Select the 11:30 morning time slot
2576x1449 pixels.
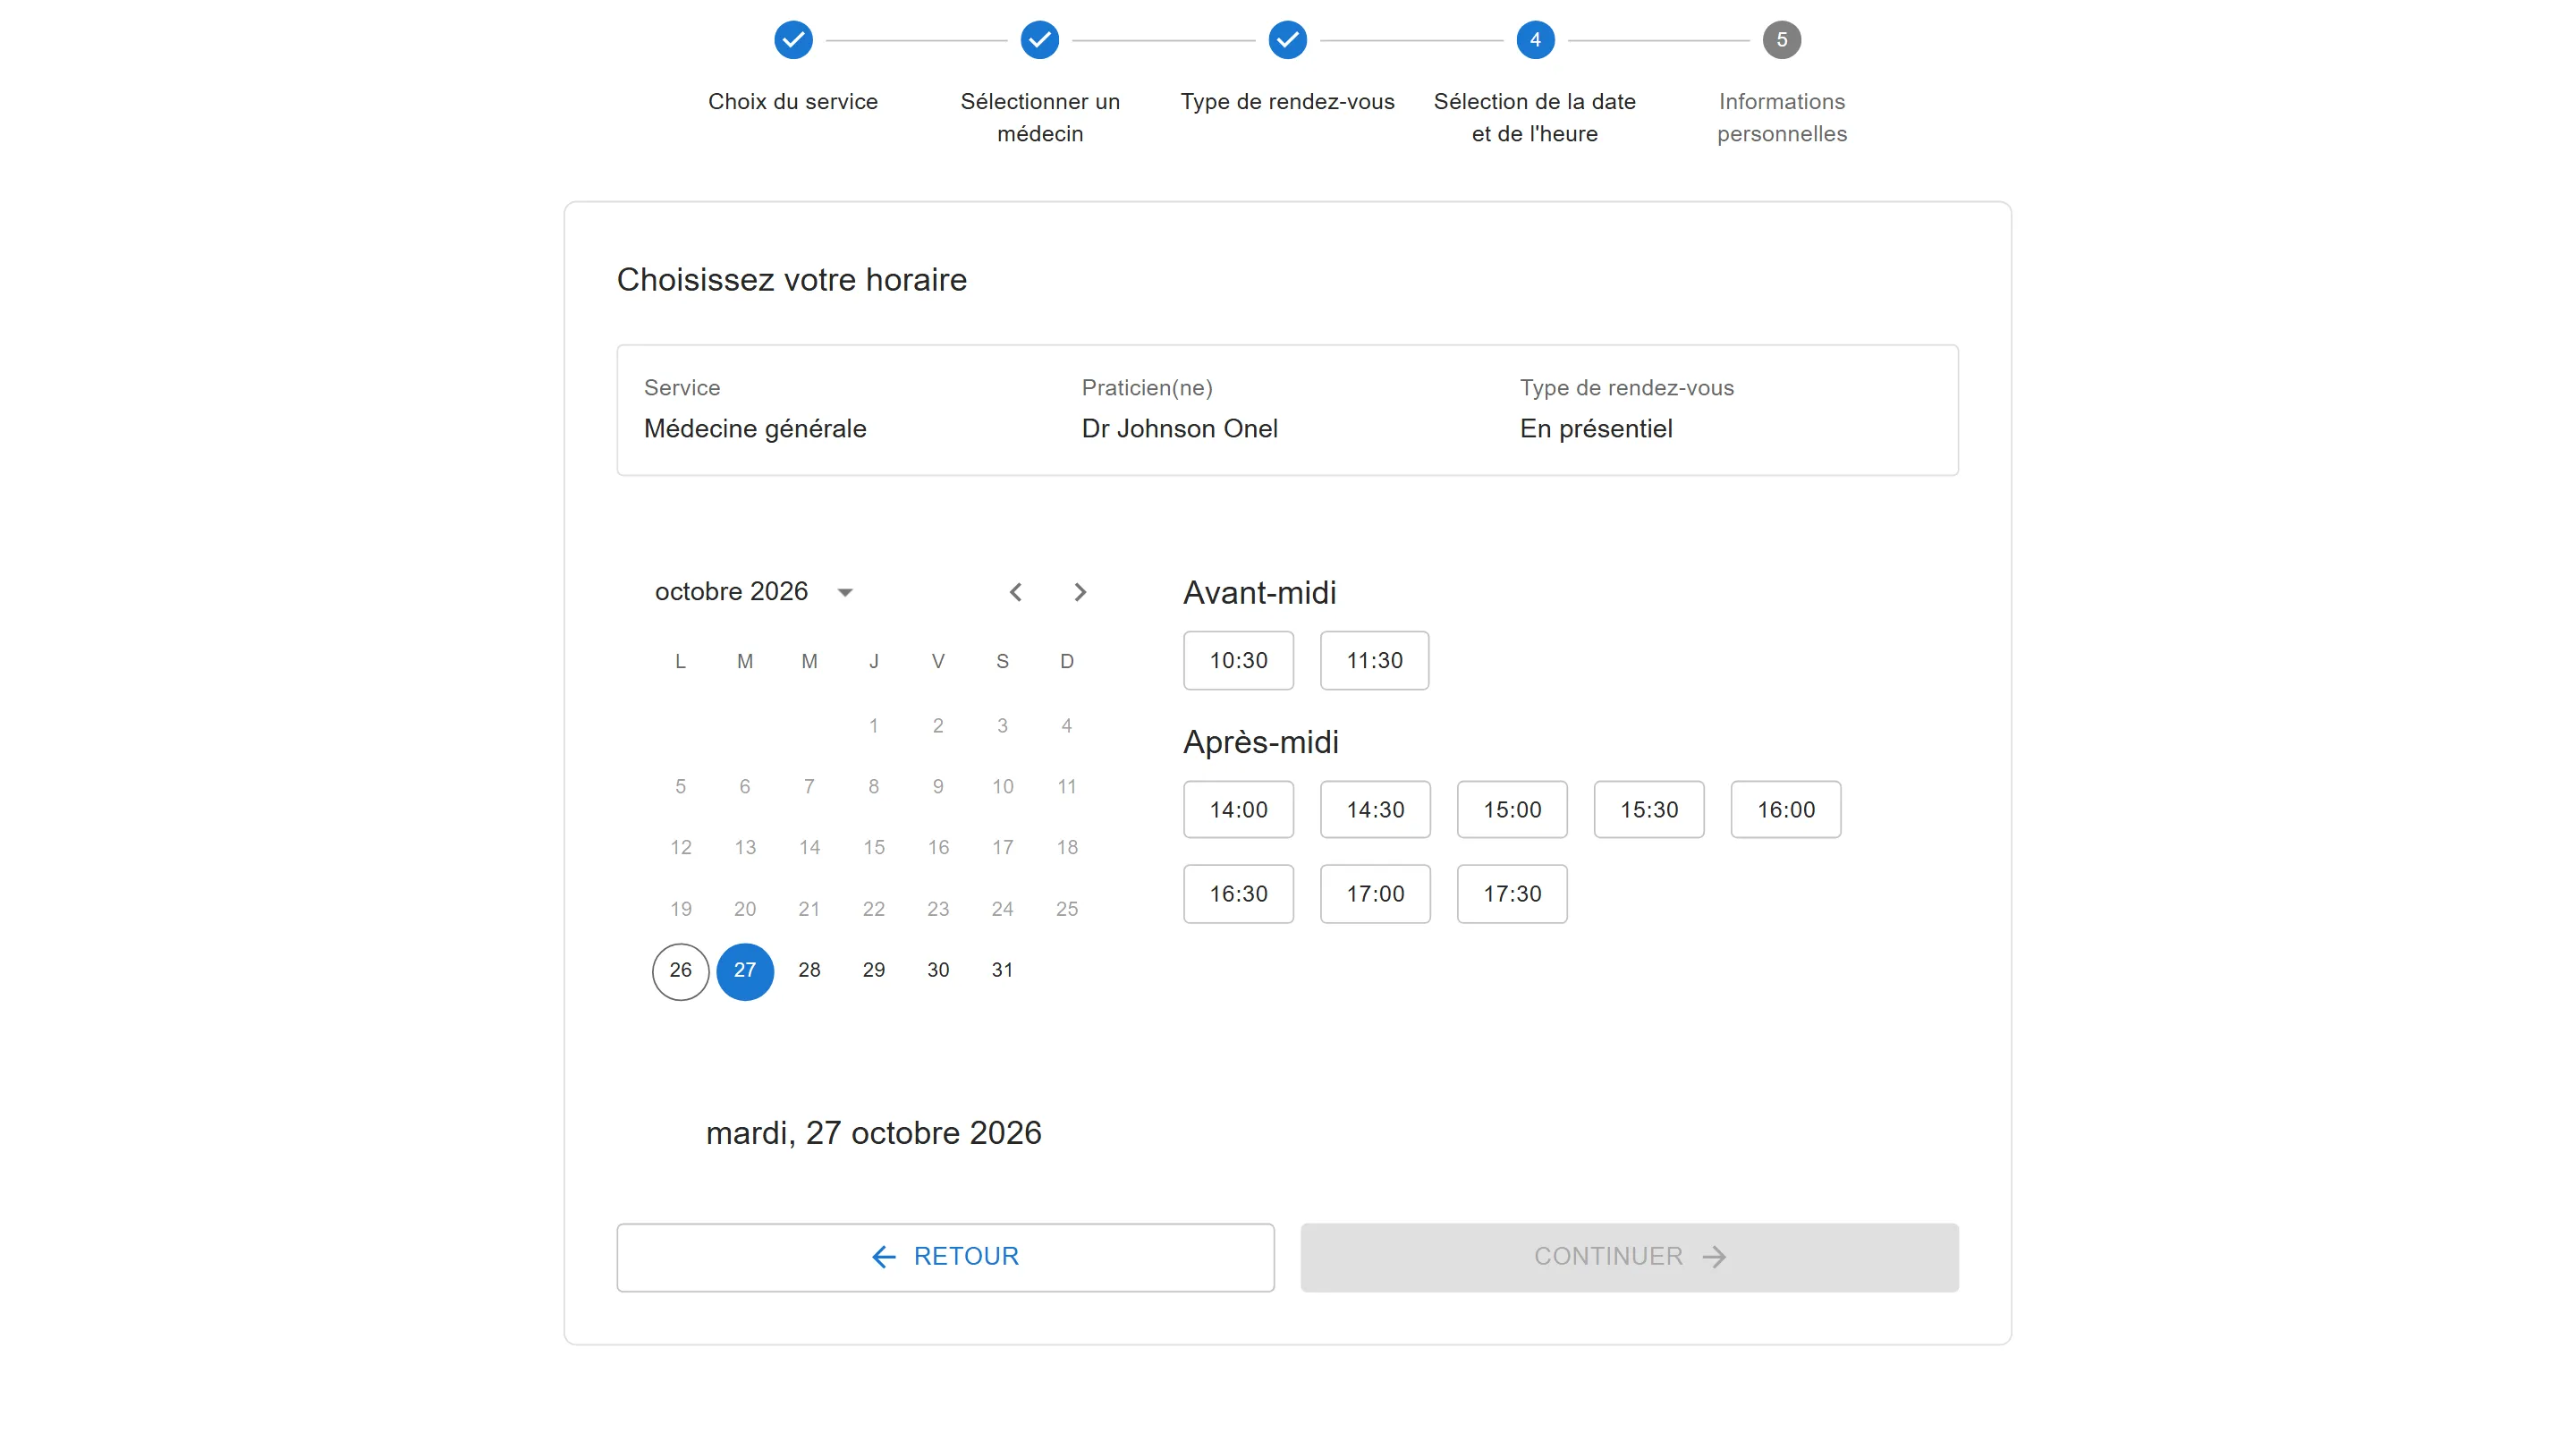click(x=1374, y=660)
